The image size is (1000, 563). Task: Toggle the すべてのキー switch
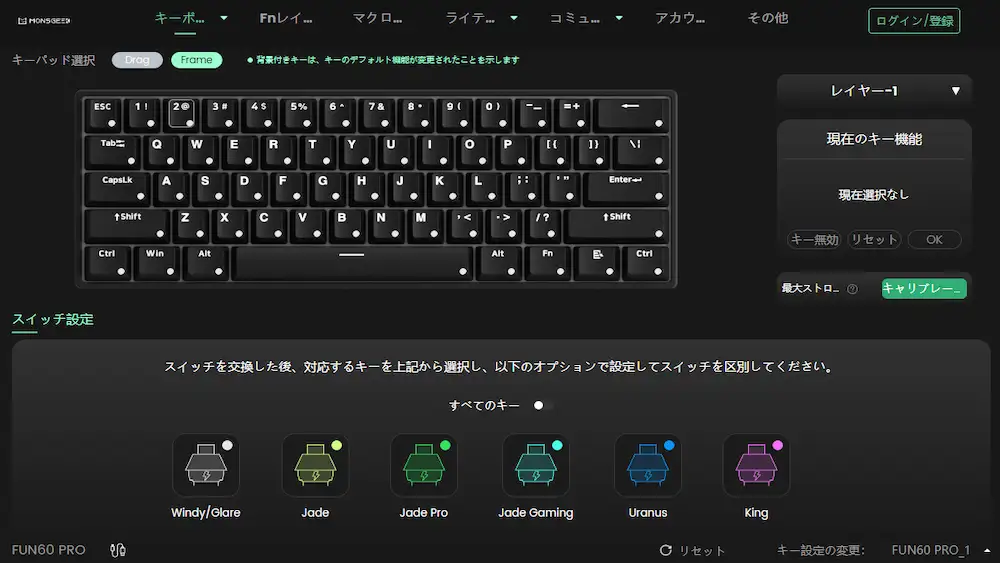(543, 406)
